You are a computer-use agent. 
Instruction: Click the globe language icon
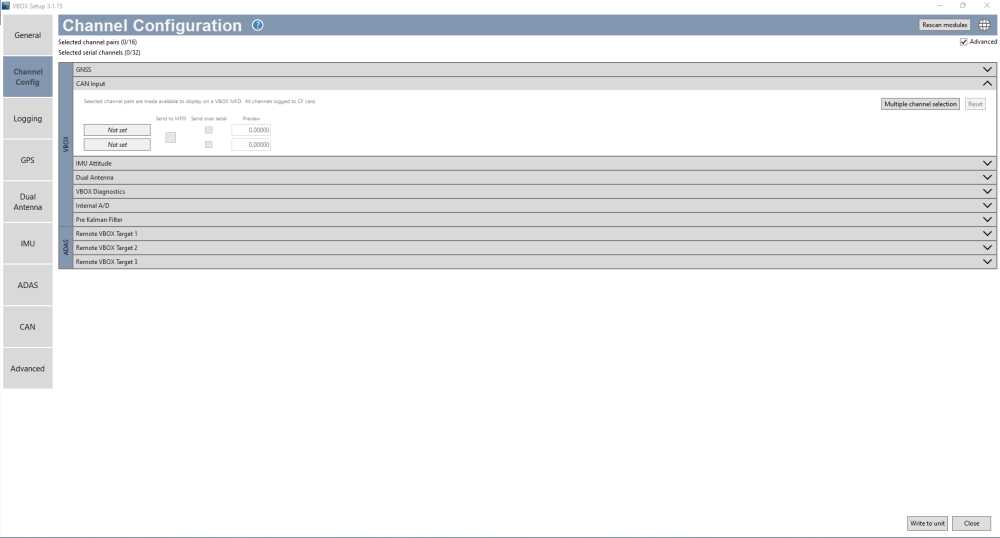point(985,25)
